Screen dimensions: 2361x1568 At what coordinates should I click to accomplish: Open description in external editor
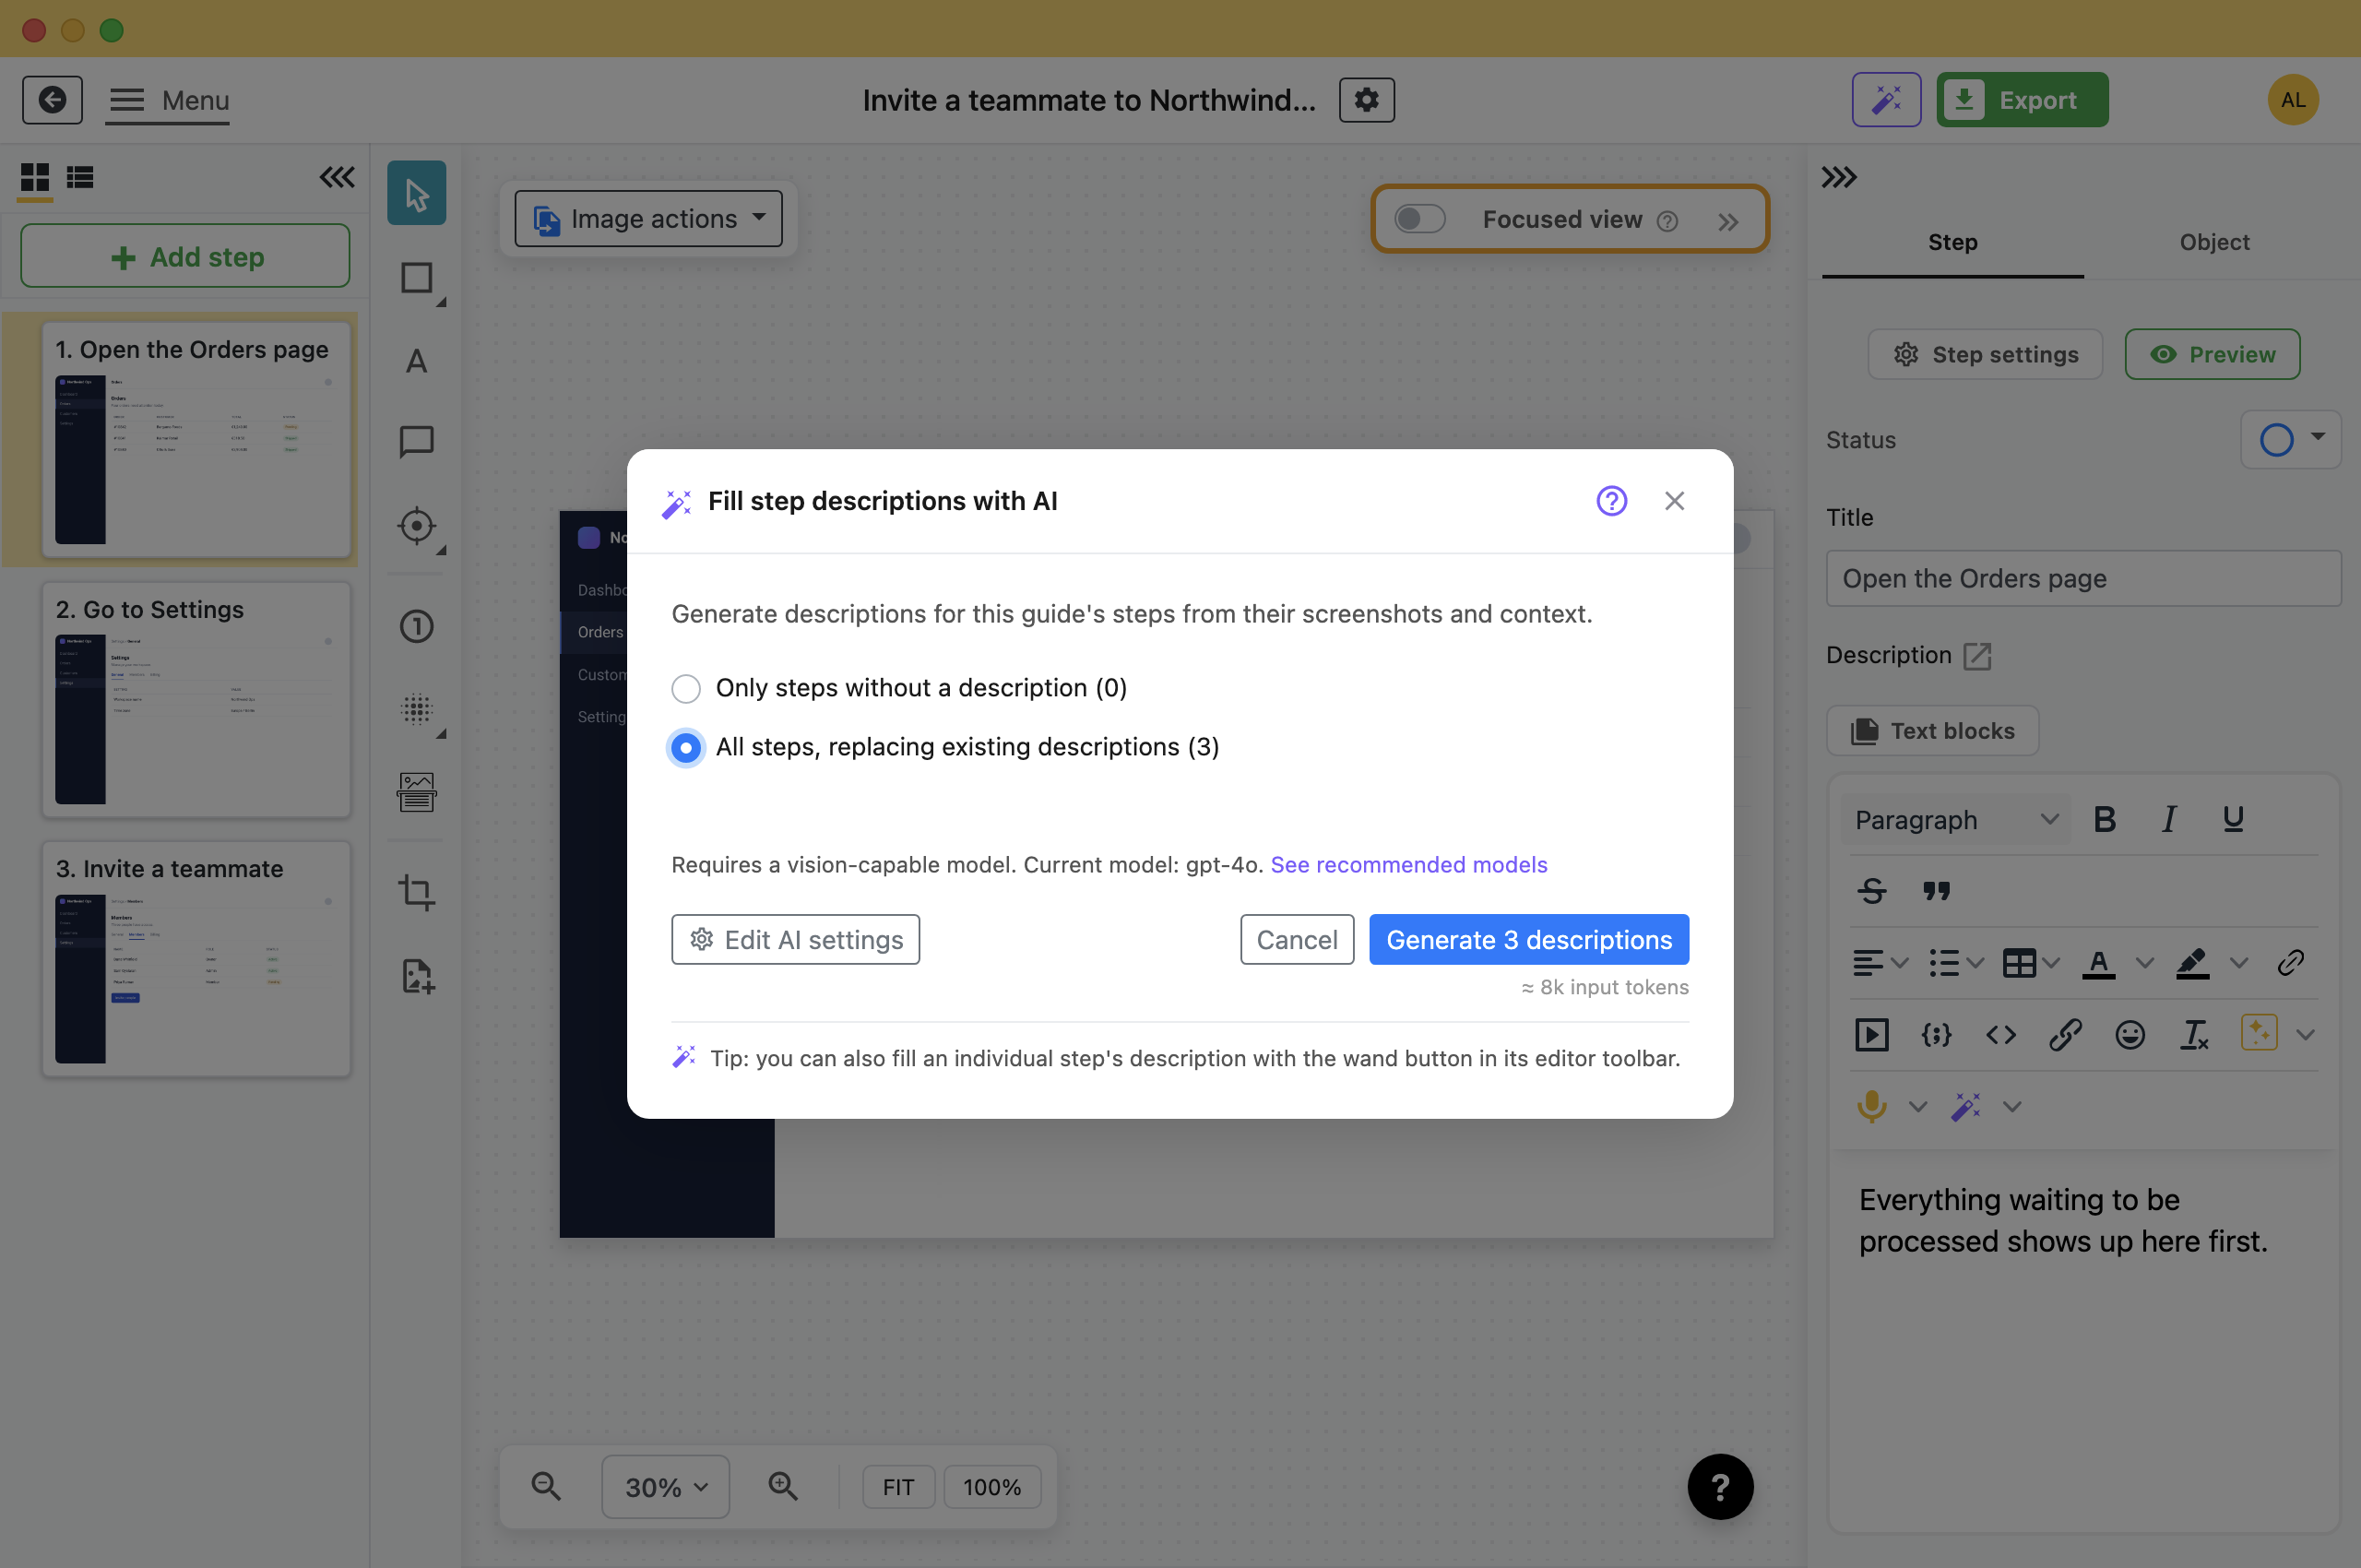[1977, 656]
